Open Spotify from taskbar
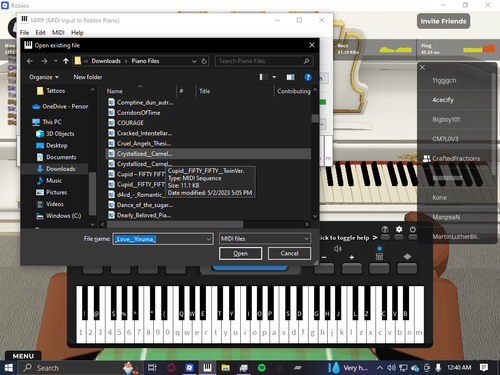500x375 pixels. point(262,368)
